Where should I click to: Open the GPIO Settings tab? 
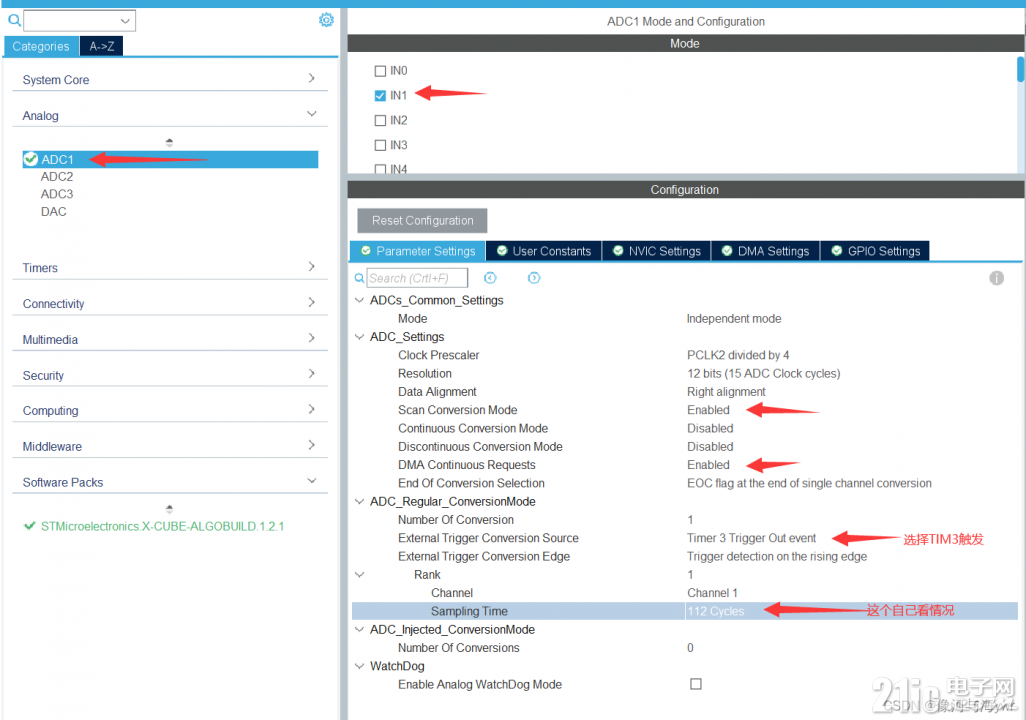[876, 251]
